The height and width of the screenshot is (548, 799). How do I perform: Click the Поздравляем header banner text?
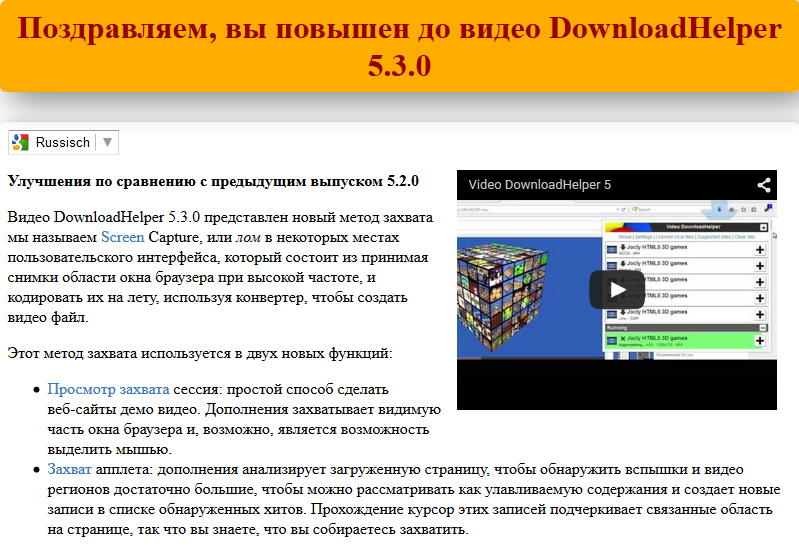point(400,46)
